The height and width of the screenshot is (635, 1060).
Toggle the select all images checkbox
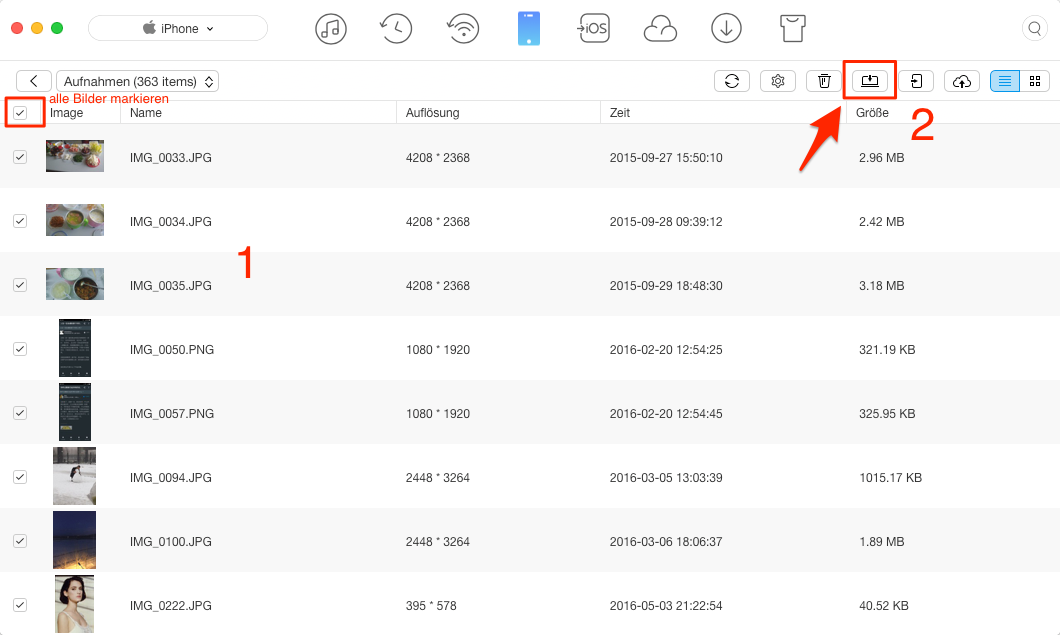pos(20,113)
